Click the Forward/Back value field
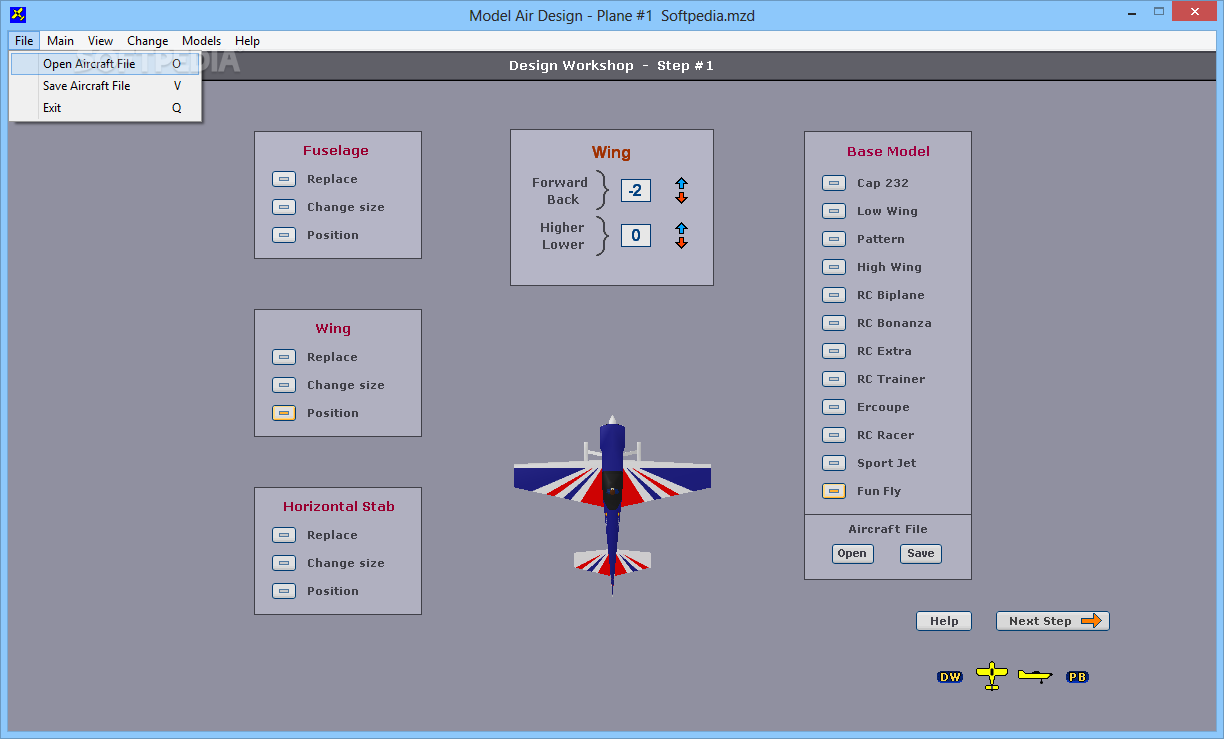 click(x=636, y=190)
